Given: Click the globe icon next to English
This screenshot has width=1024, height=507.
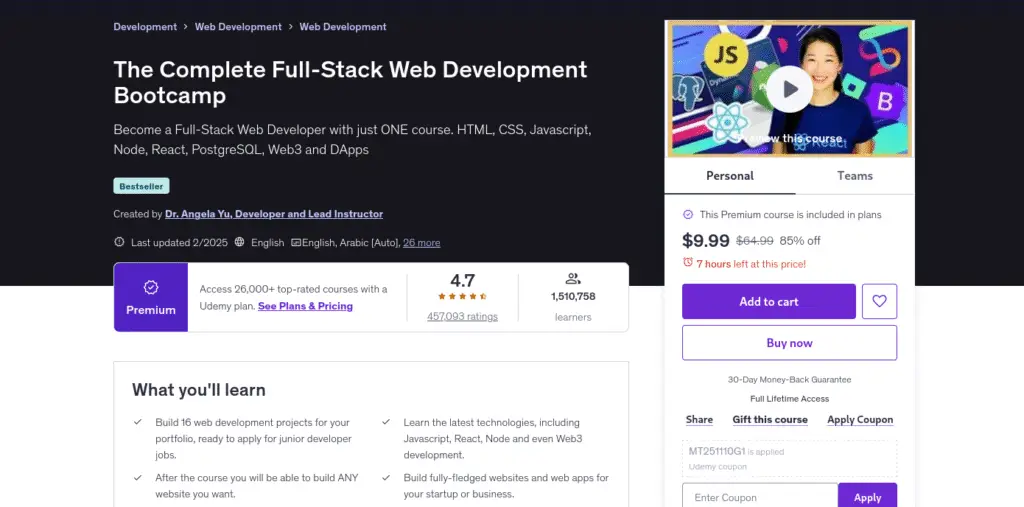Looking at the screenshot, I should pos(240,242).
